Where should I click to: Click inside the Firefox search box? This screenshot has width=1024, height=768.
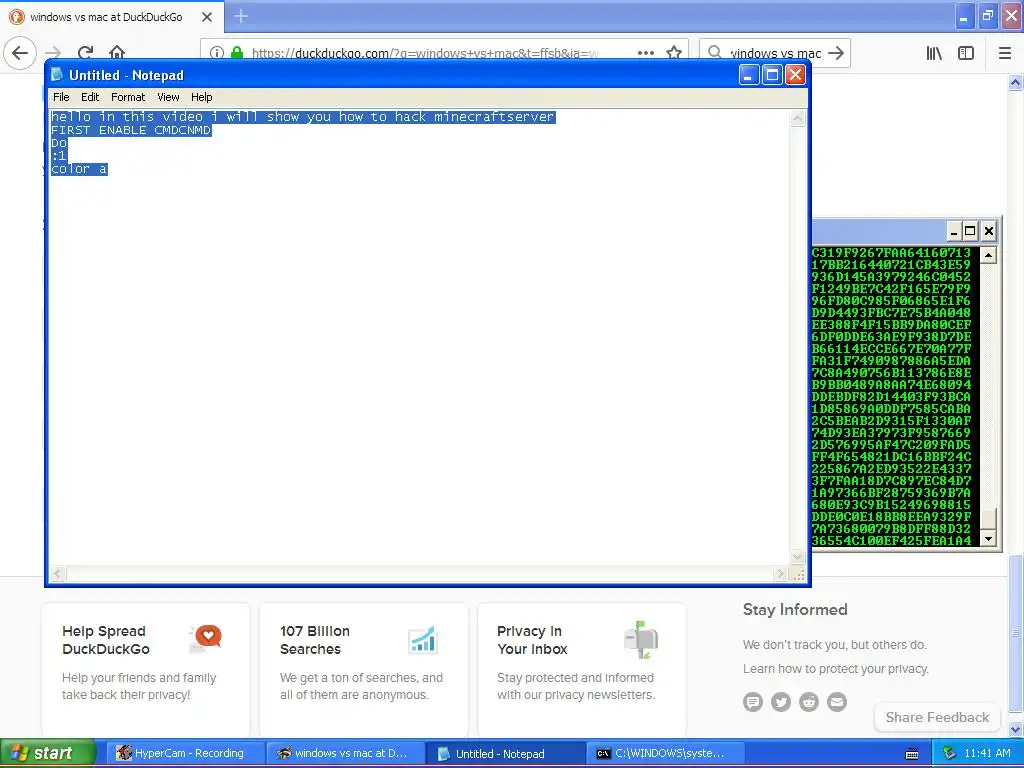point(775,53)
